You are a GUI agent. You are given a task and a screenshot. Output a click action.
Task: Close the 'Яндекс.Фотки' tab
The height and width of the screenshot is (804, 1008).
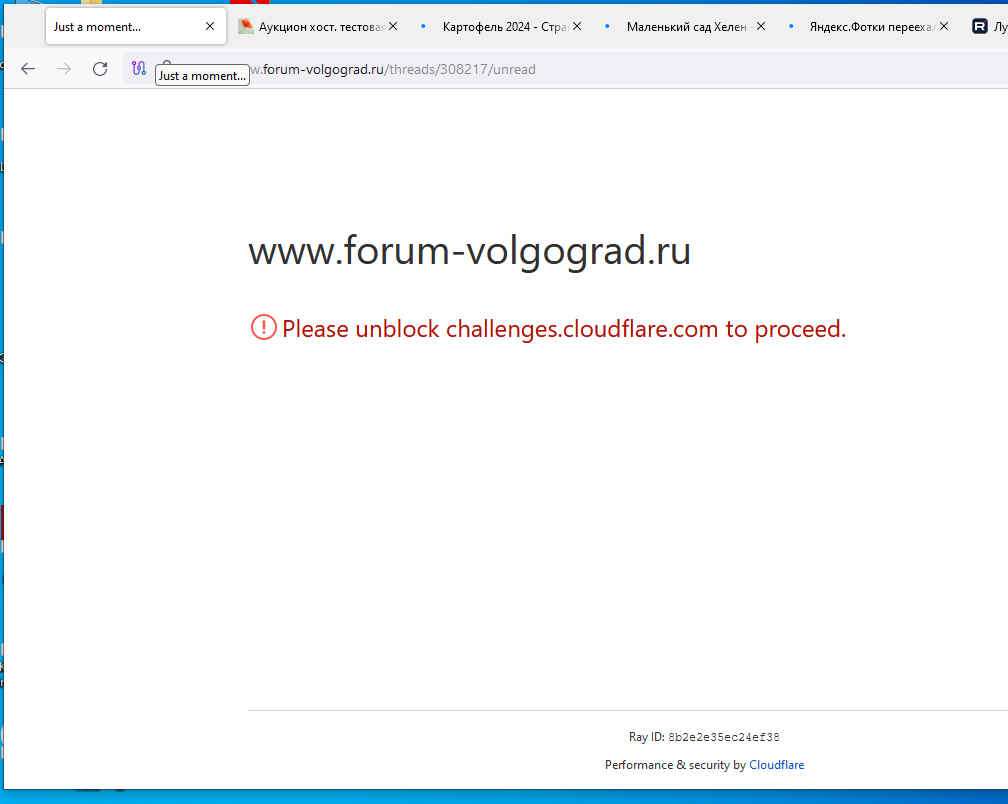(x=944, y=26)
